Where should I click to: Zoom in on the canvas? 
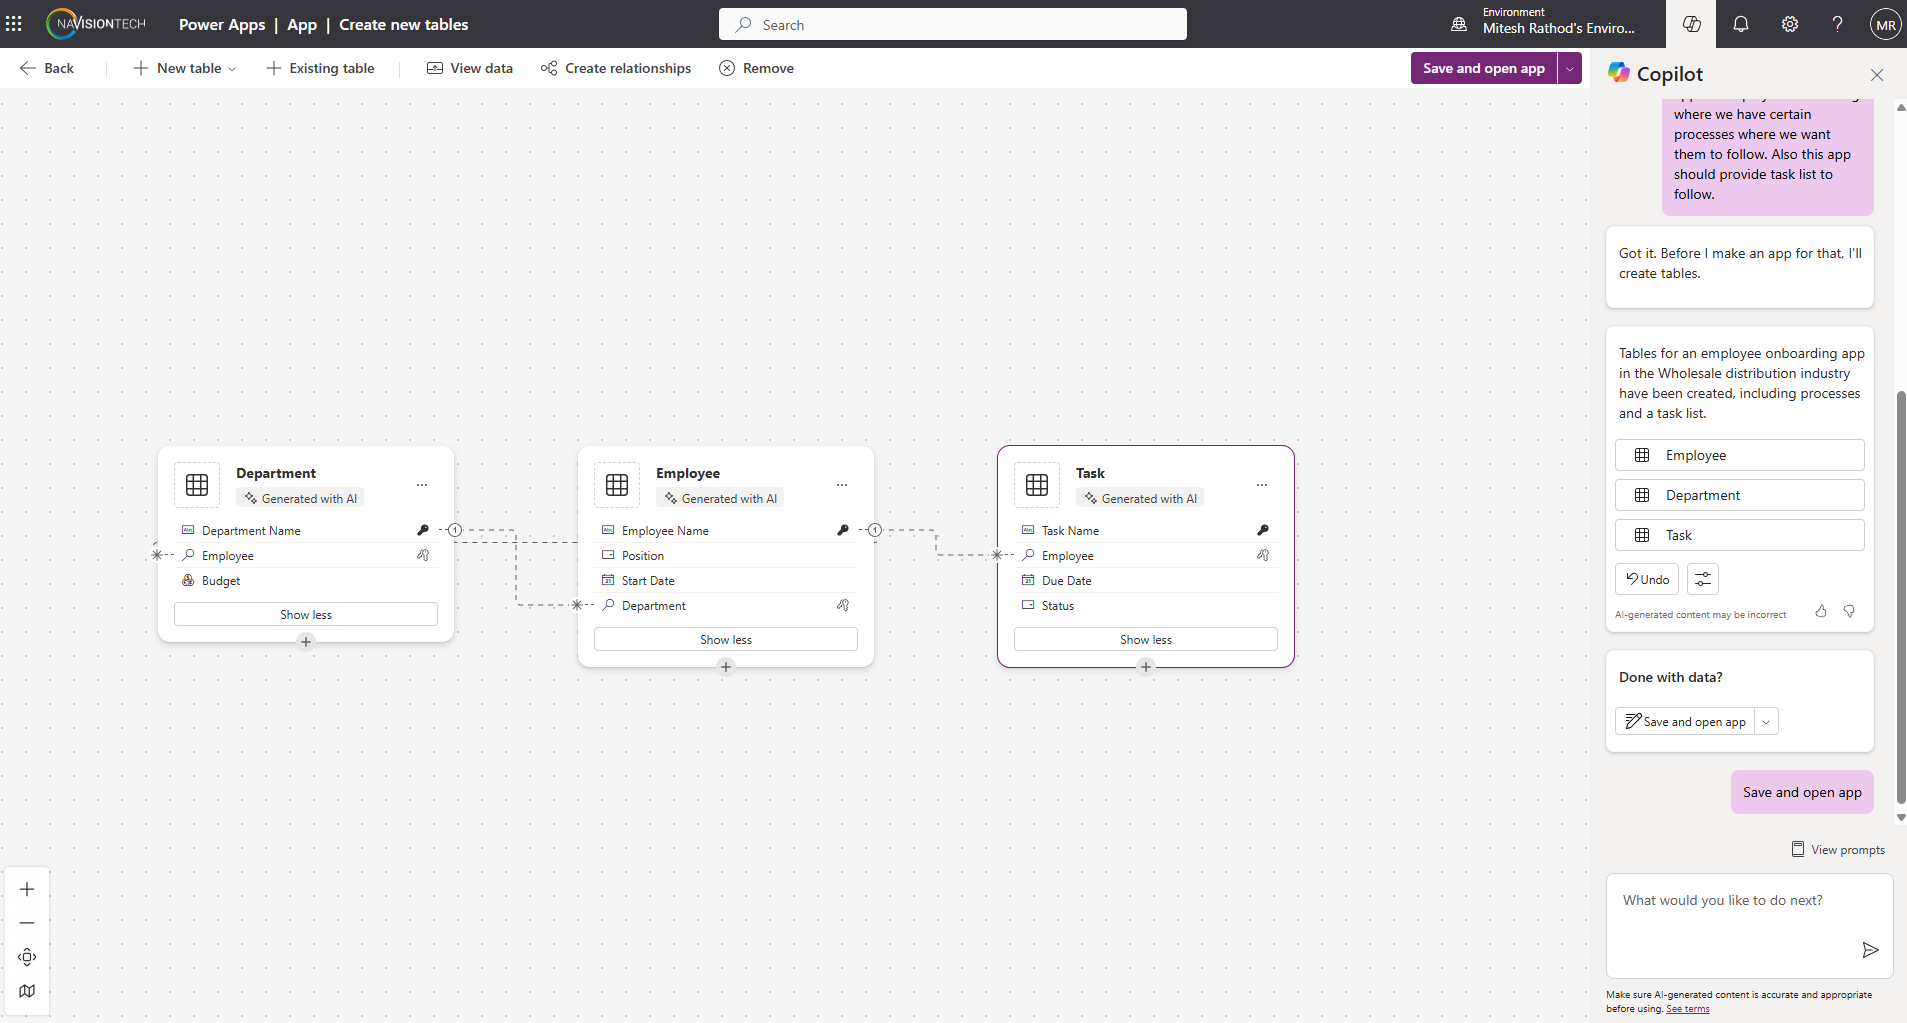[x=27, y=889]
